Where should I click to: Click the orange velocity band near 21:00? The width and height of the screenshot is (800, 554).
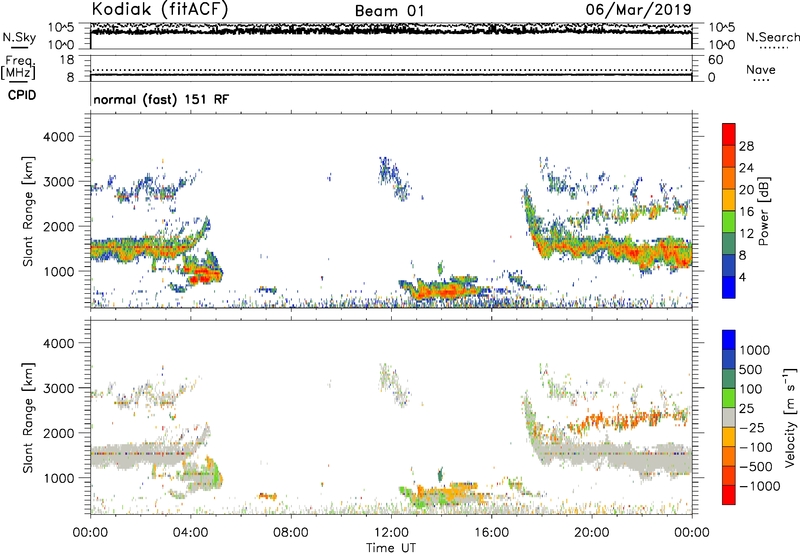(628, 420)
